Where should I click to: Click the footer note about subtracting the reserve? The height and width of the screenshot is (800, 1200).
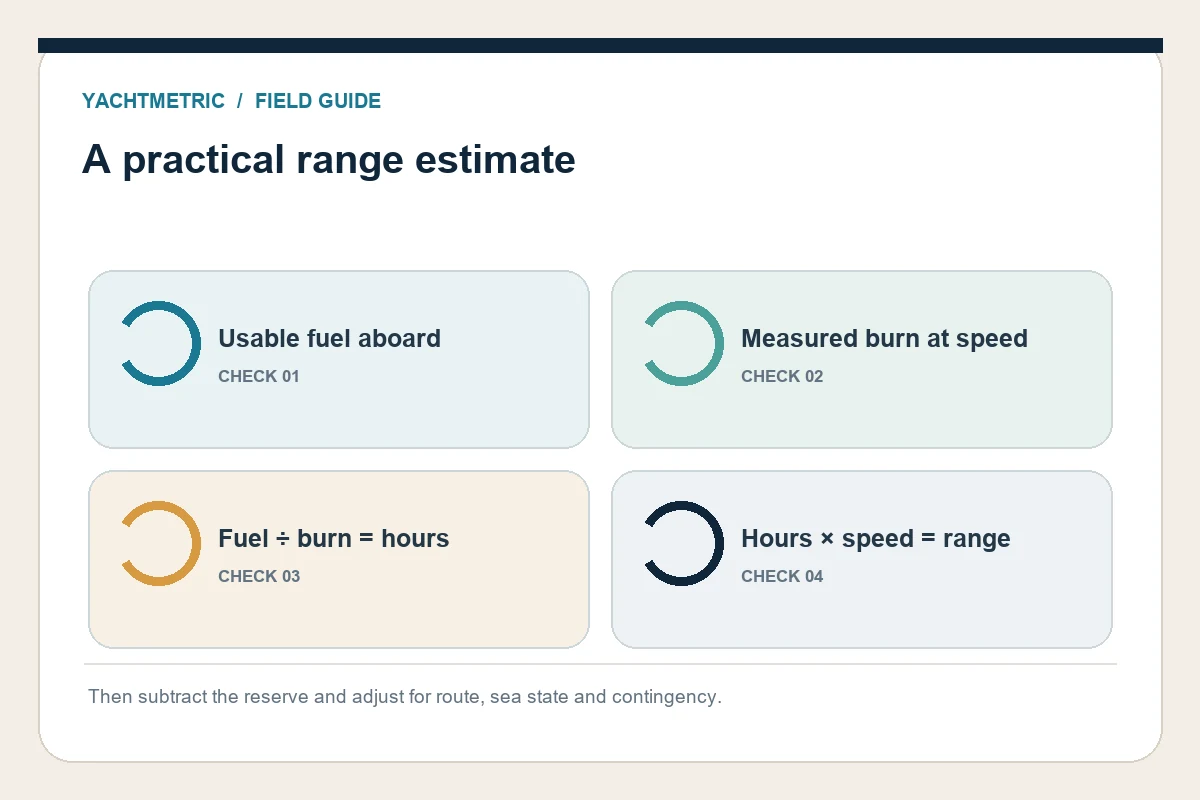tap(405, 696)
